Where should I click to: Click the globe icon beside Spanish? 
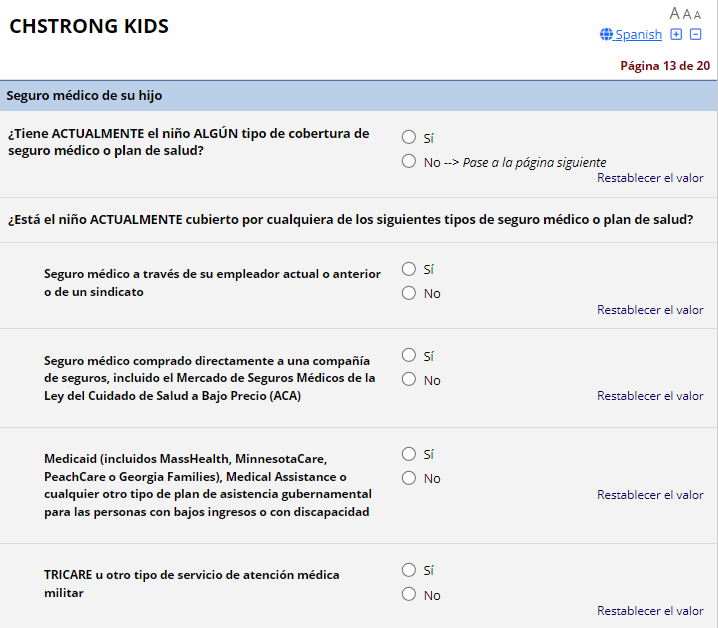coord(606,34)
